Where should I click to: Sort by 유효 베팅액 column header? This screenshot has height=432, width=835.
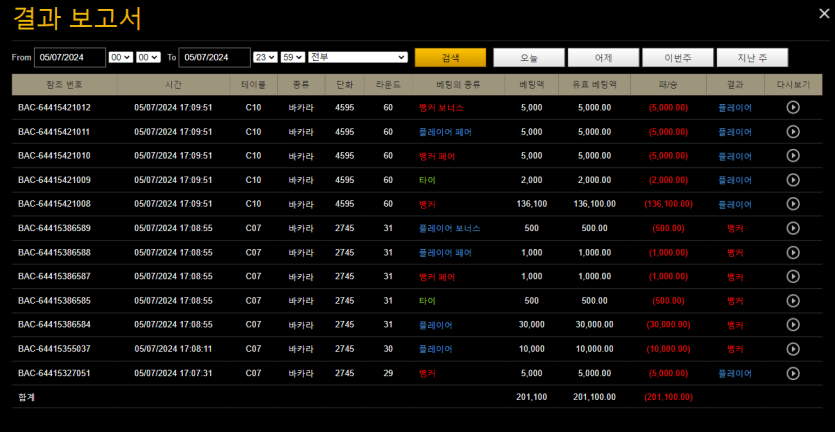594,85
